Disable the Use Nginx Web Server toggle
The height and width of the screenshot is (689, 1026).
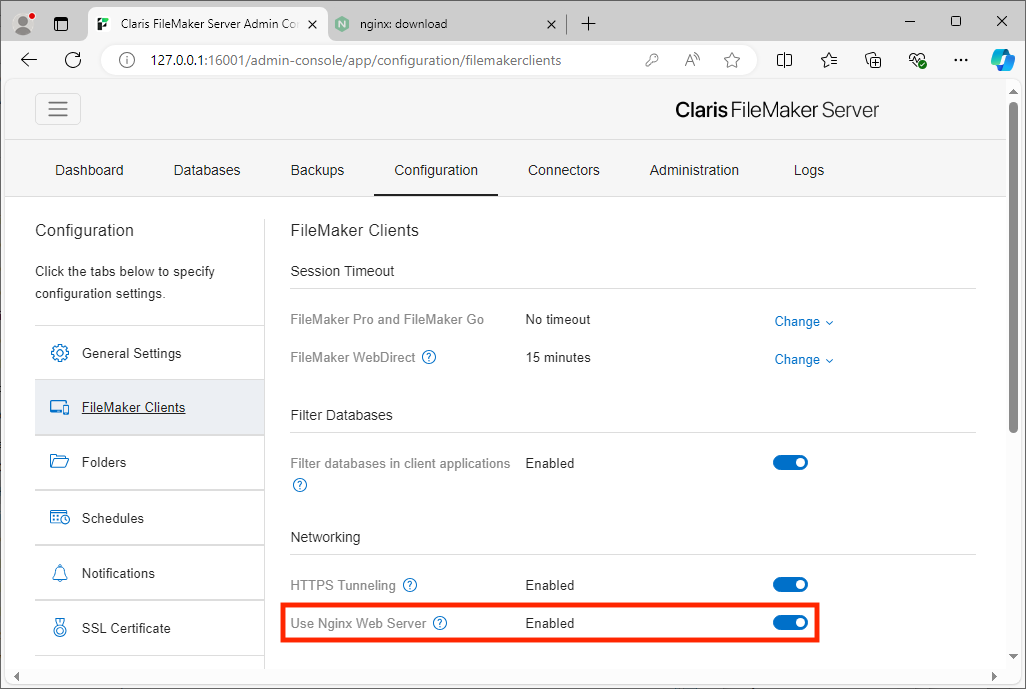(x=790, y=622)
